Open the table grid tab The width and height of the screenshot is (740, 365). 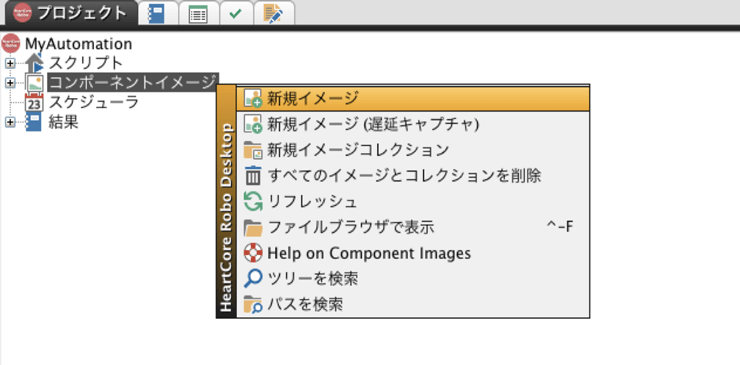pos(198,13)
